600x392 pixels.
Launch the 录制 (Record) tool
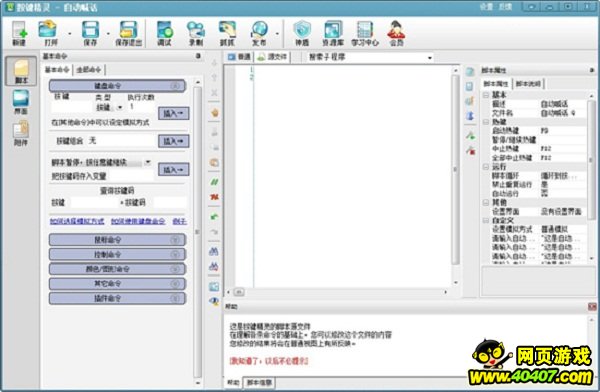tap(196, 33)
